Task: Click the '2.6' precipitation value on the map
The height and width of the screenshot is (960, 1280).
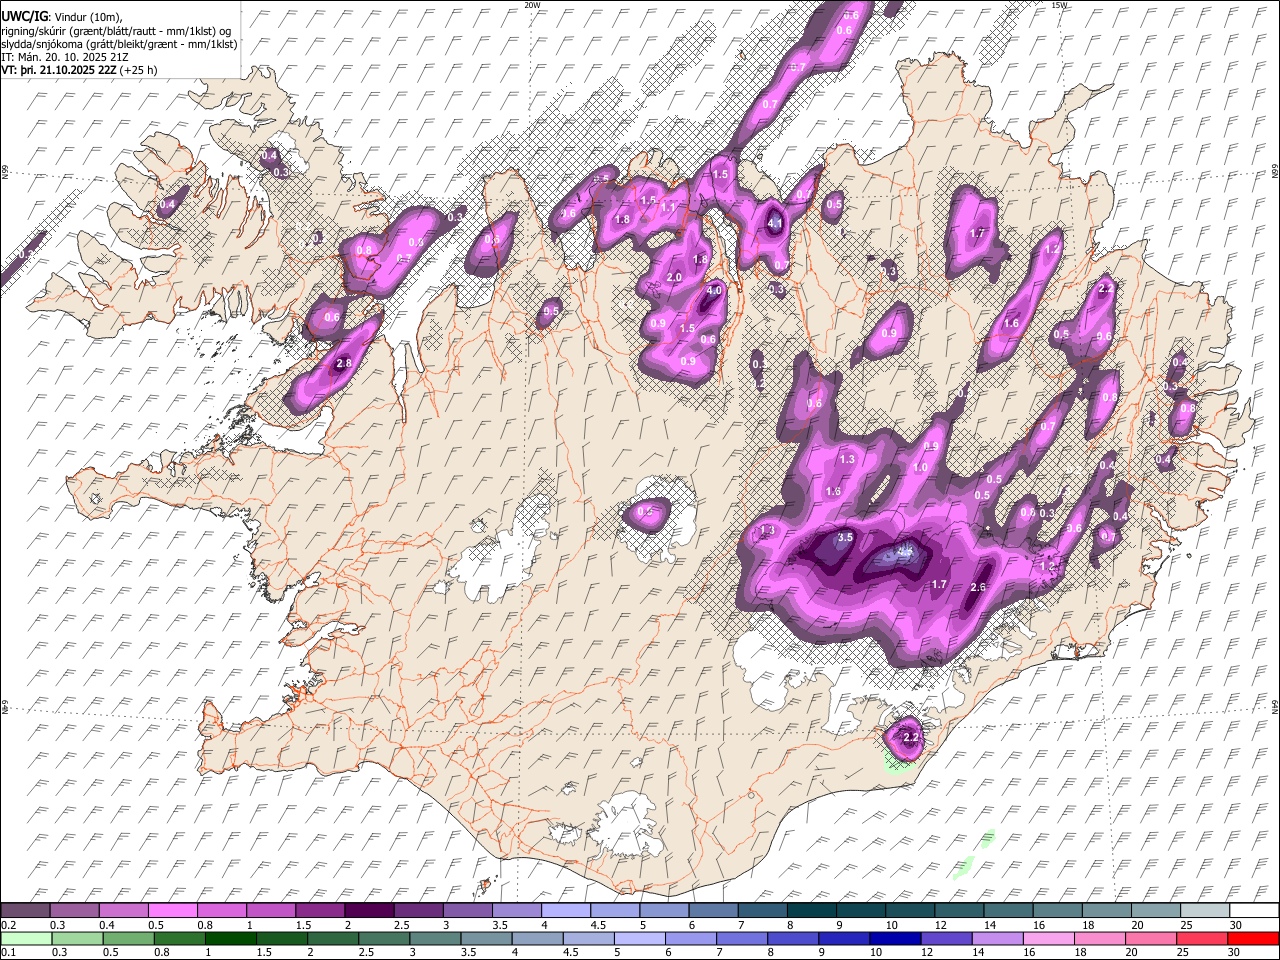Action: [979, 587]
